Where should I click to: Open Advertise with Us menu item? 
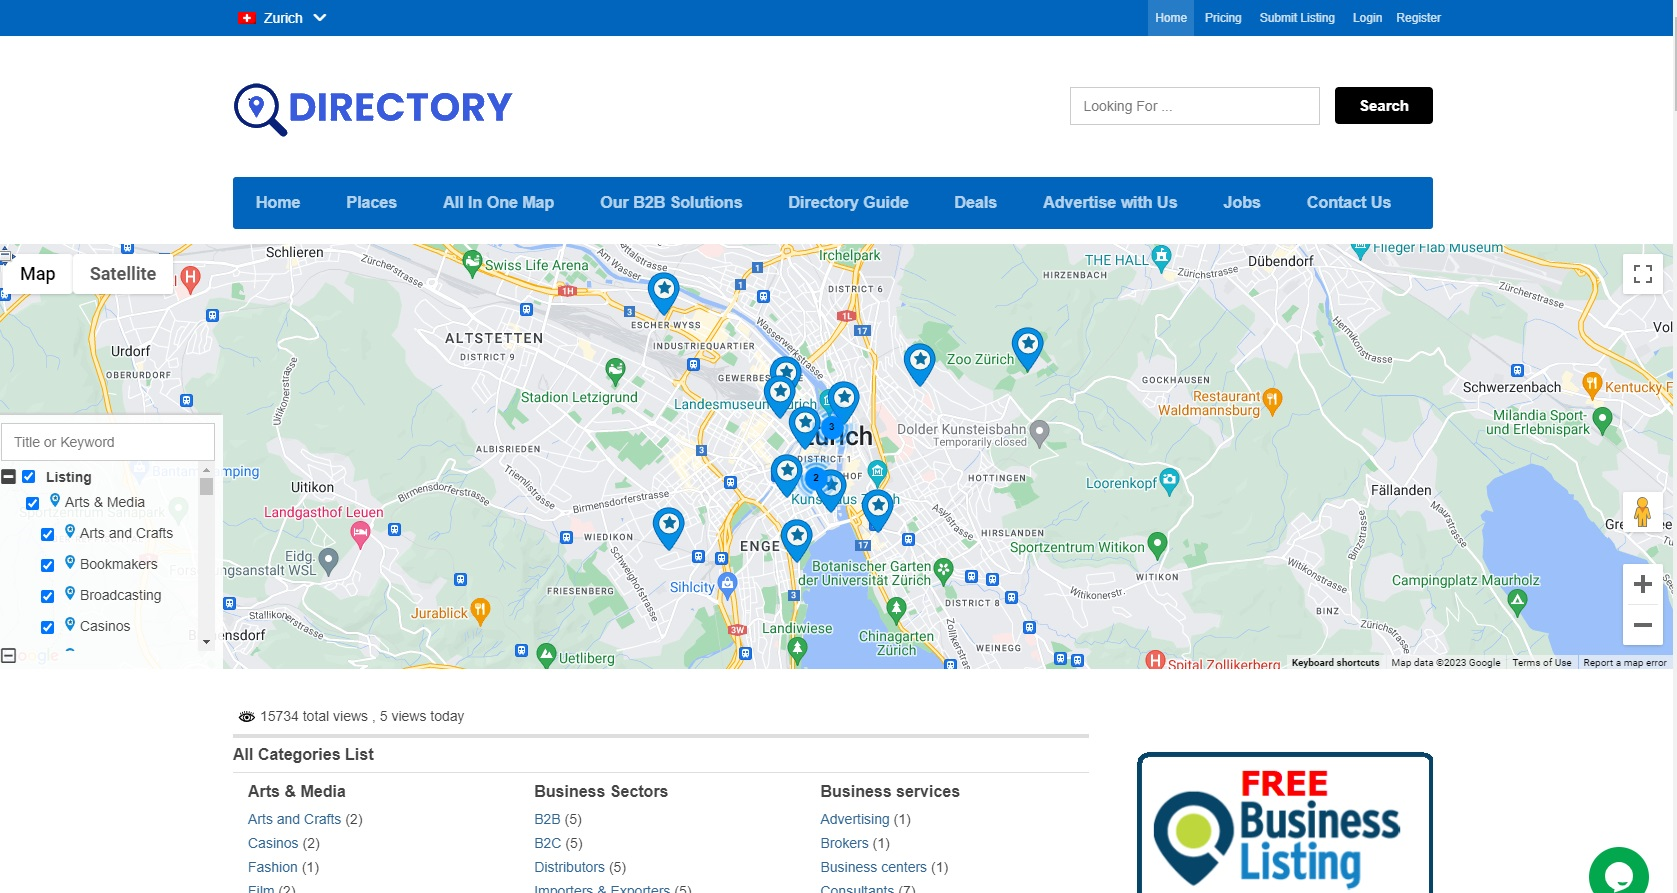(1110, 203)
